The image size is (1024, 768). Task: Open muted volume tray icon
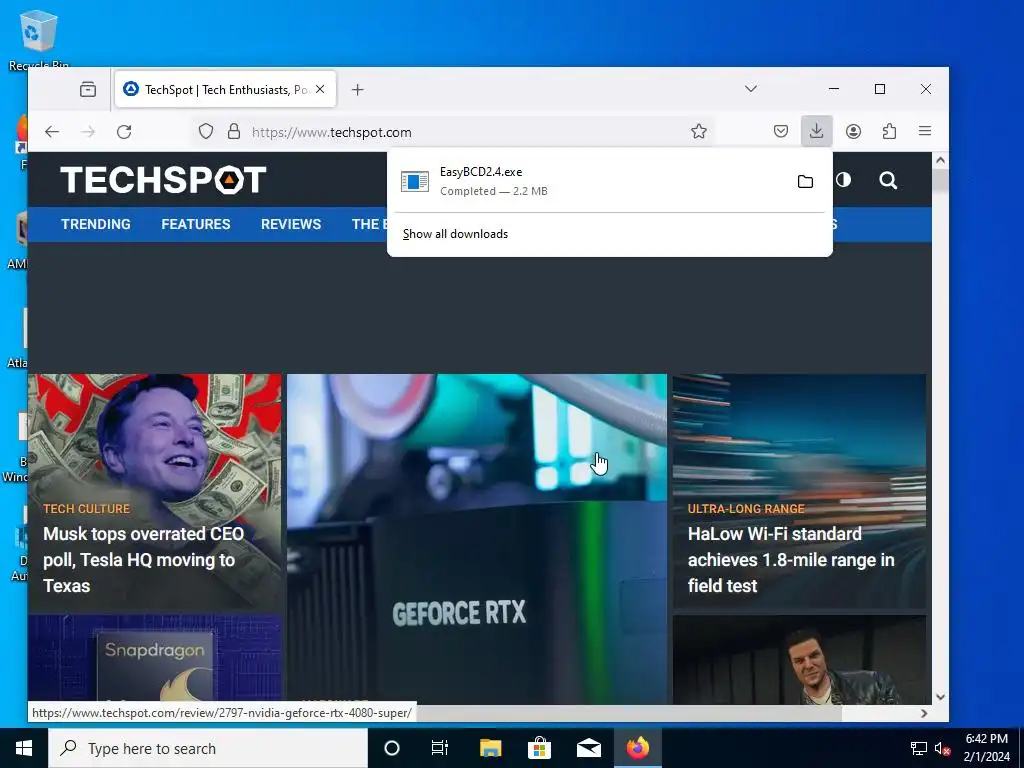pyautogui.click(x=942, y=748)
